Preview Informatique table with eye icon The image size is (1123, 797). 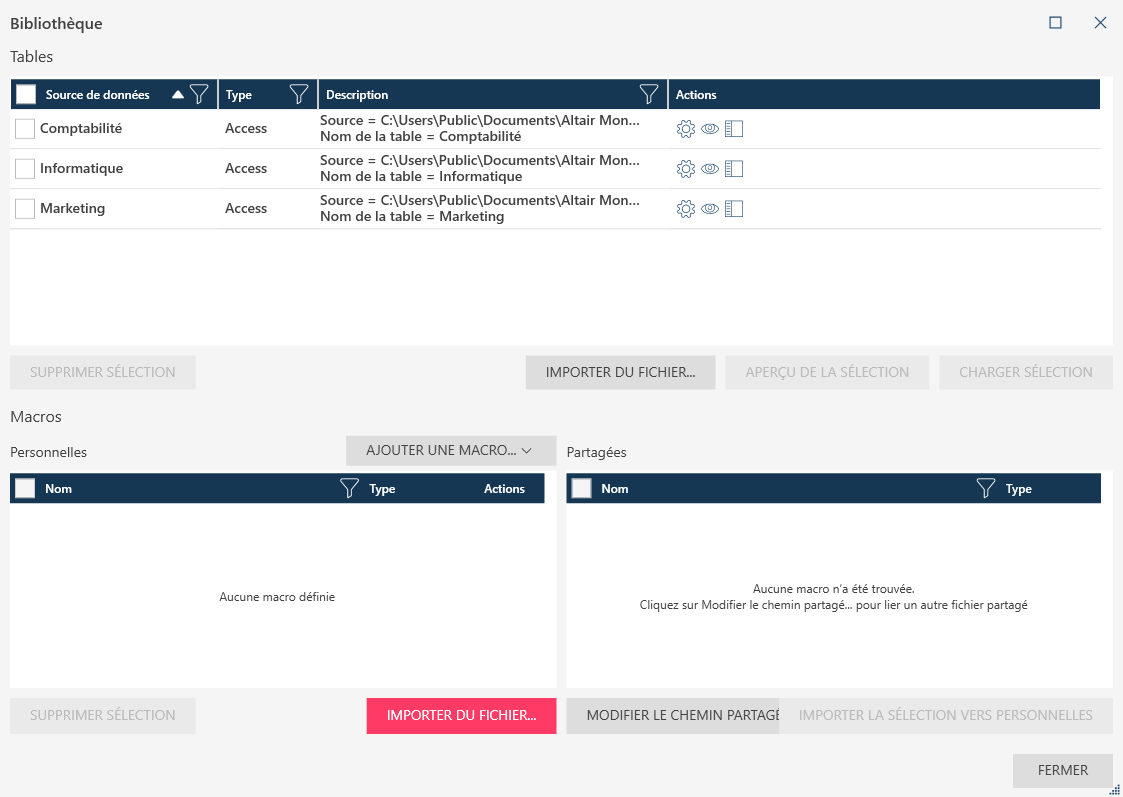click(x=710, y=169)
